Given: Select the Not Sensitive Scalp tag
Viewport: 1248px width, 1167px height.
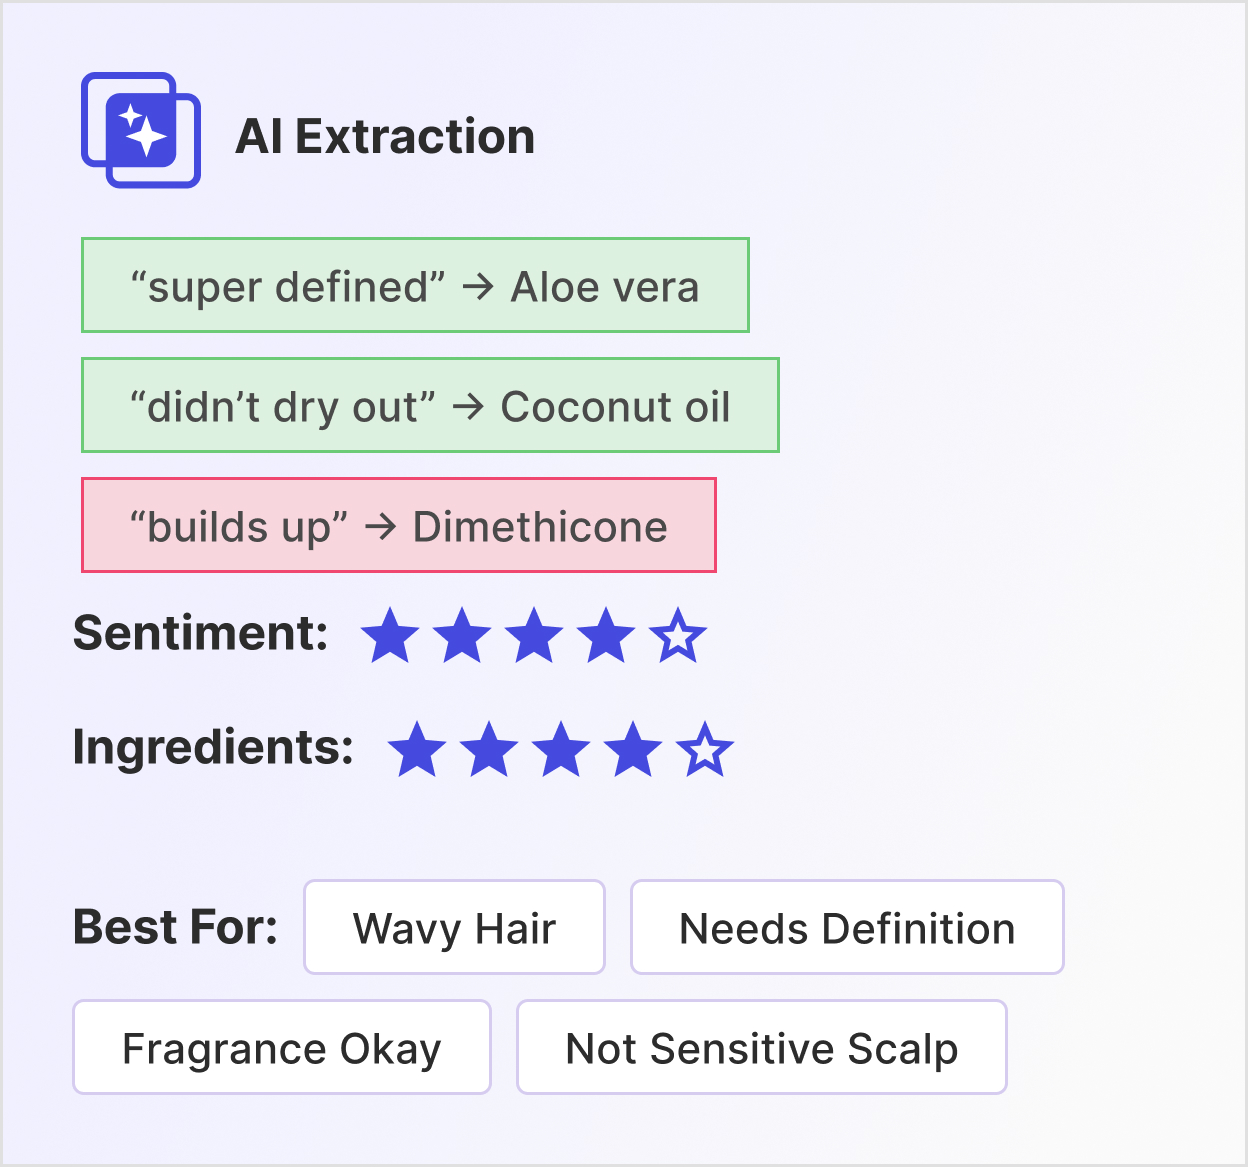Looking at the screenshot, I should pos(761,1047).
